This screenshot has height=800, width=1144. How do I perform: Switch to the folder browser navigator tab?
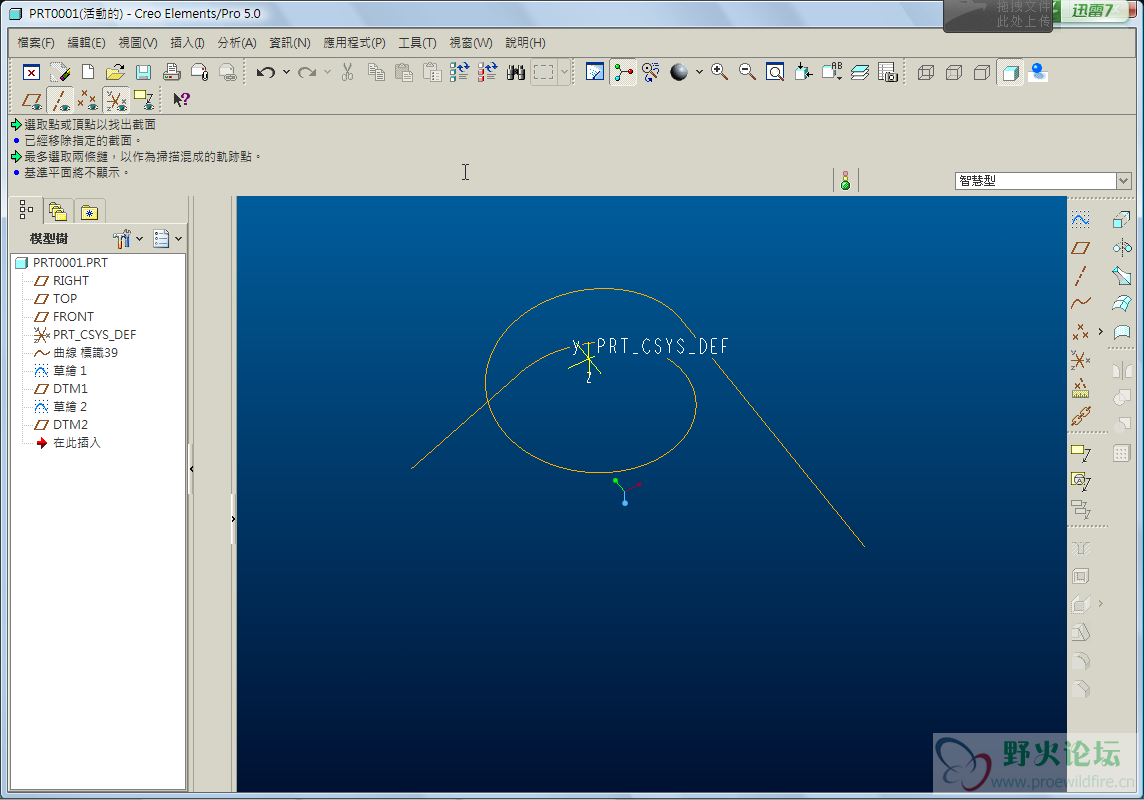pos(58,211)
